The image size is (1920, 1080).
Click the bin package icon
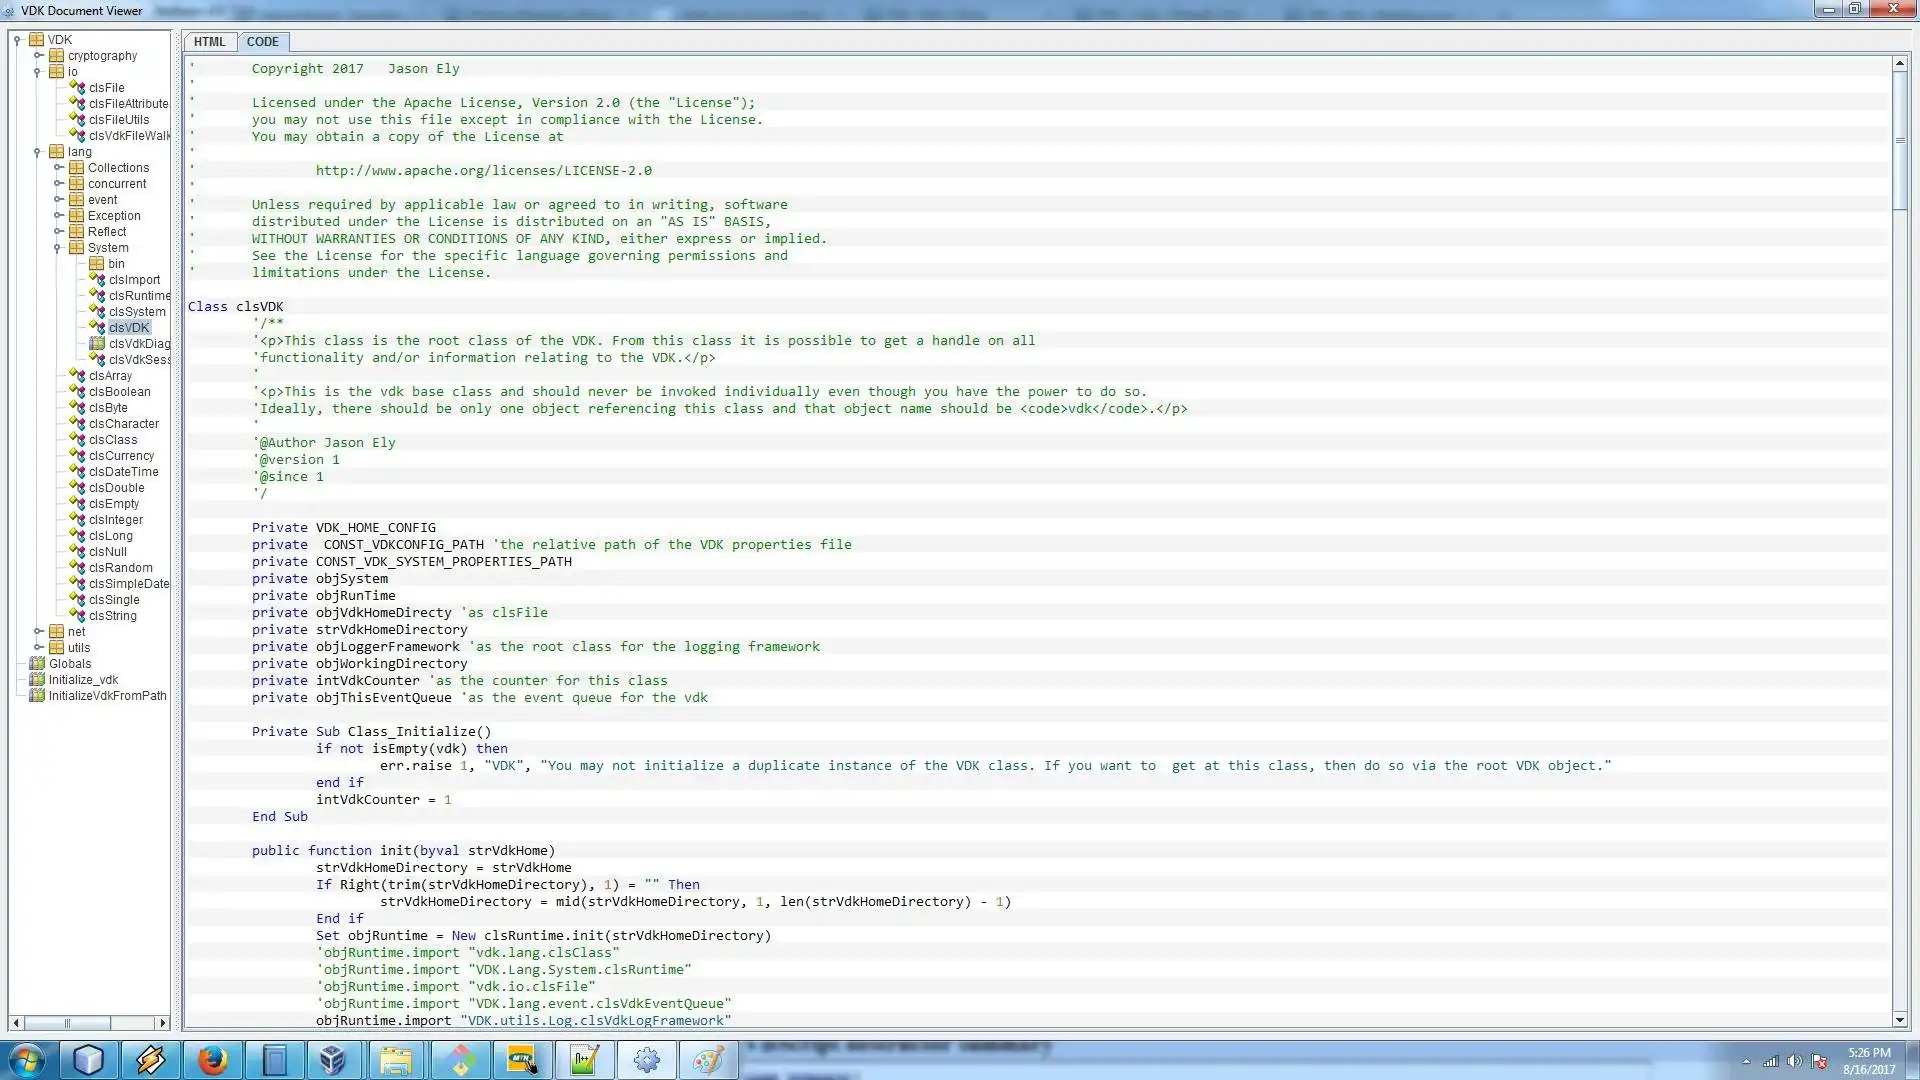97,264
